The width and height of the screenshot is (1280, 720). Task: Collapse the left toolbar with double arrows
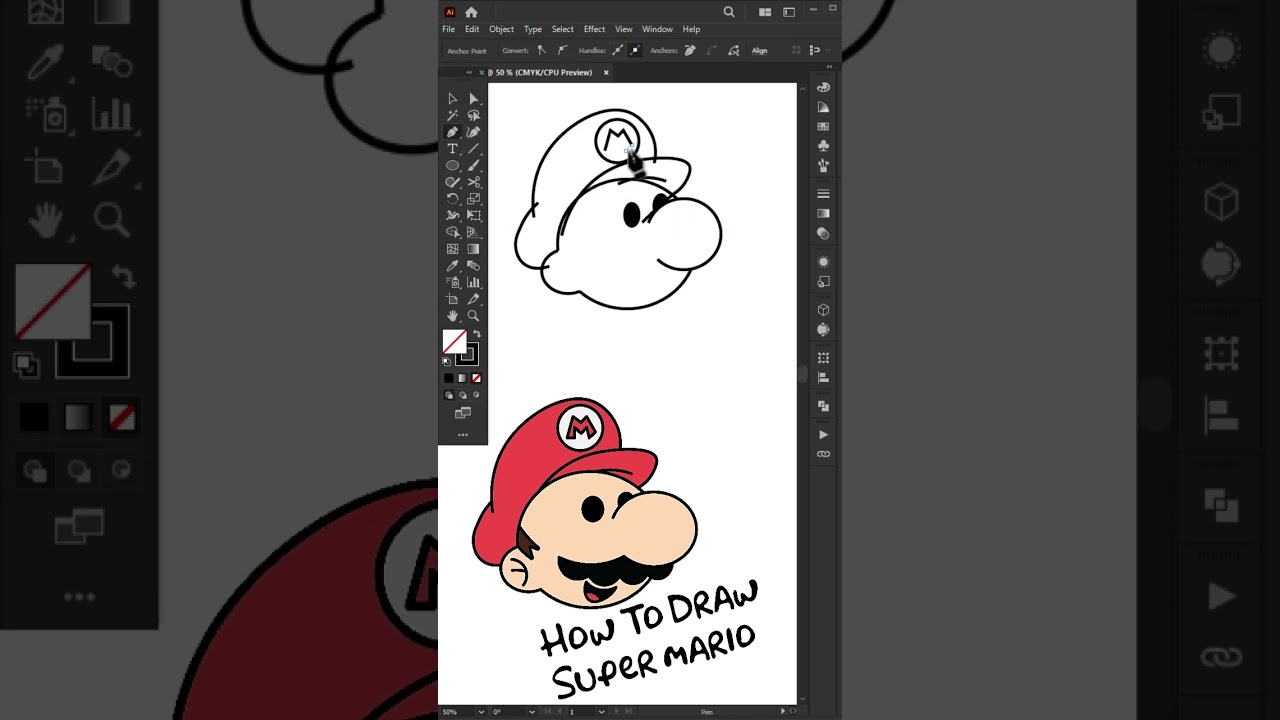click(469, 72)
